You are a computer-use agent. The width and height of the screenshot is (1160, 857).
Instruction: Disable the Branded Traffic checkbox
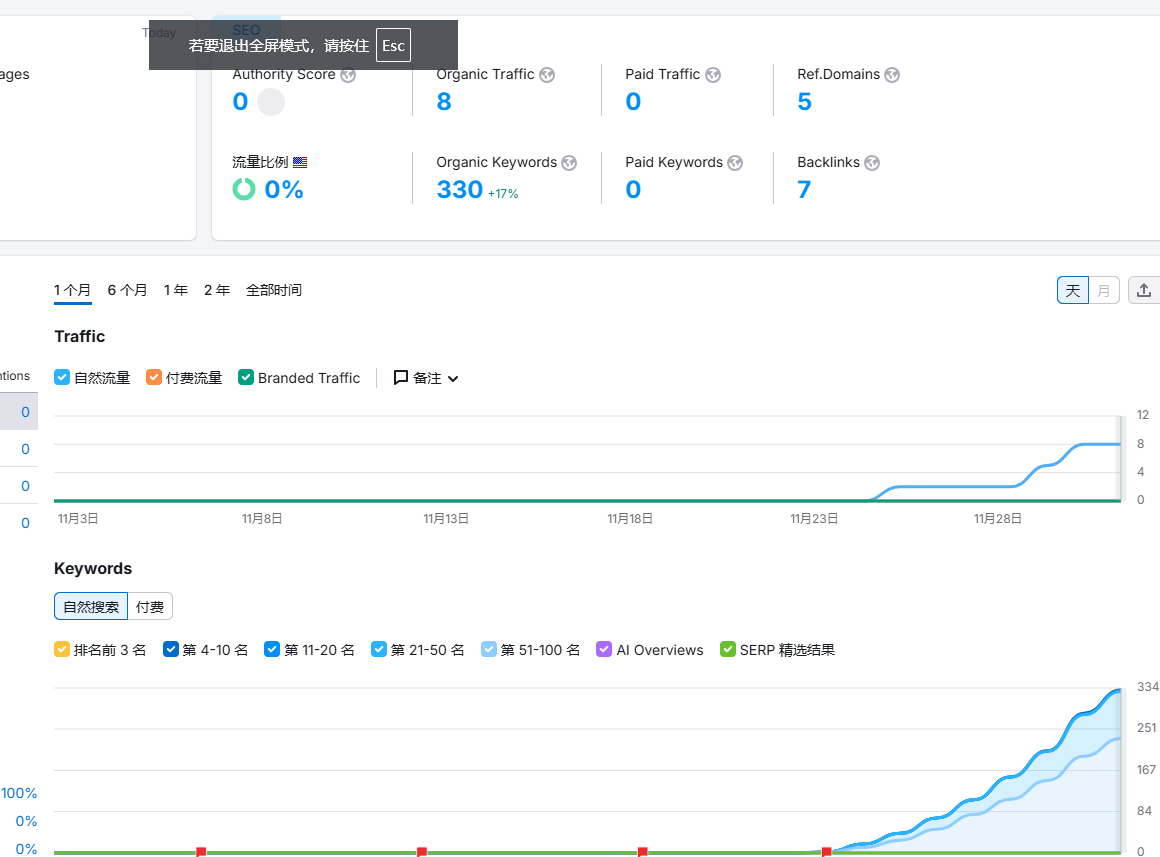[x=246, y=378]
